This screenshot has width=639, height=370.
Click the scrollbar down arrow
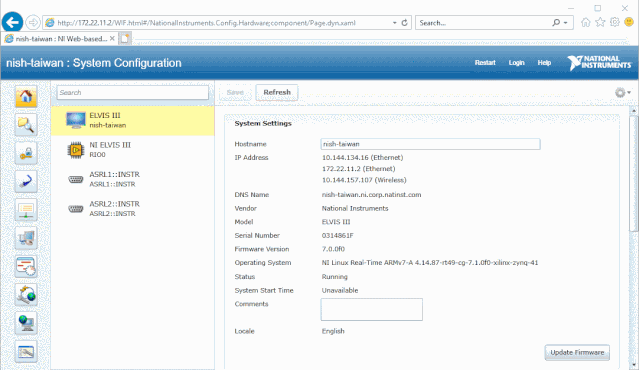[634, 366]
